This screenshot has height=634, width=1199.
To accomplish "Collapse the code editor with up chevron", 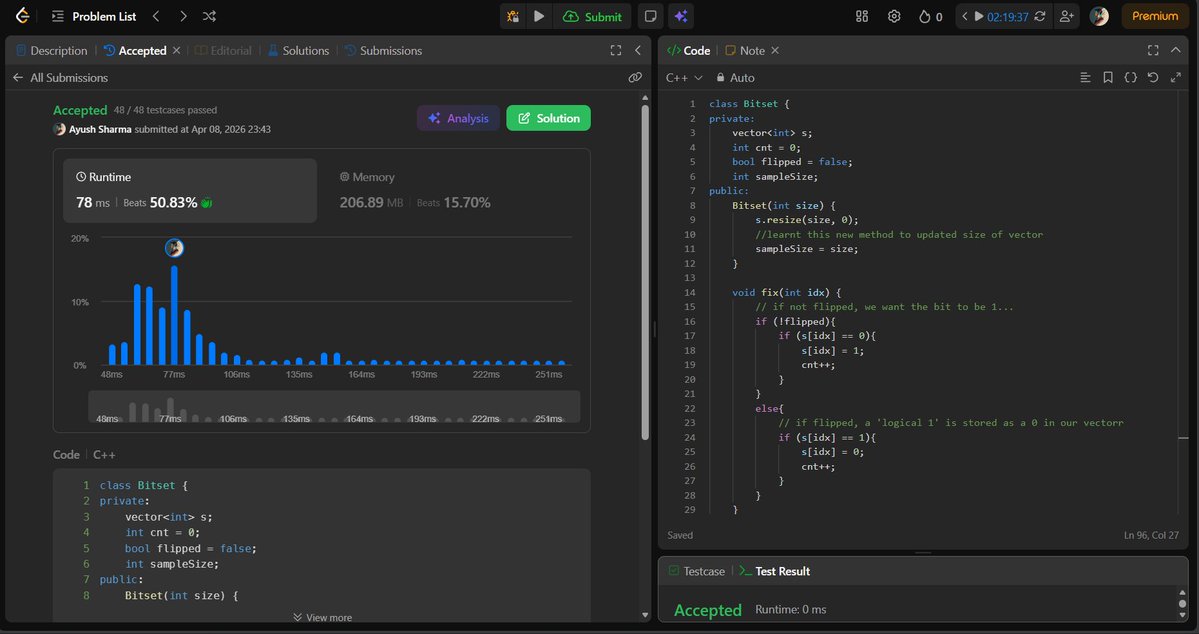I will [1176, 50].
